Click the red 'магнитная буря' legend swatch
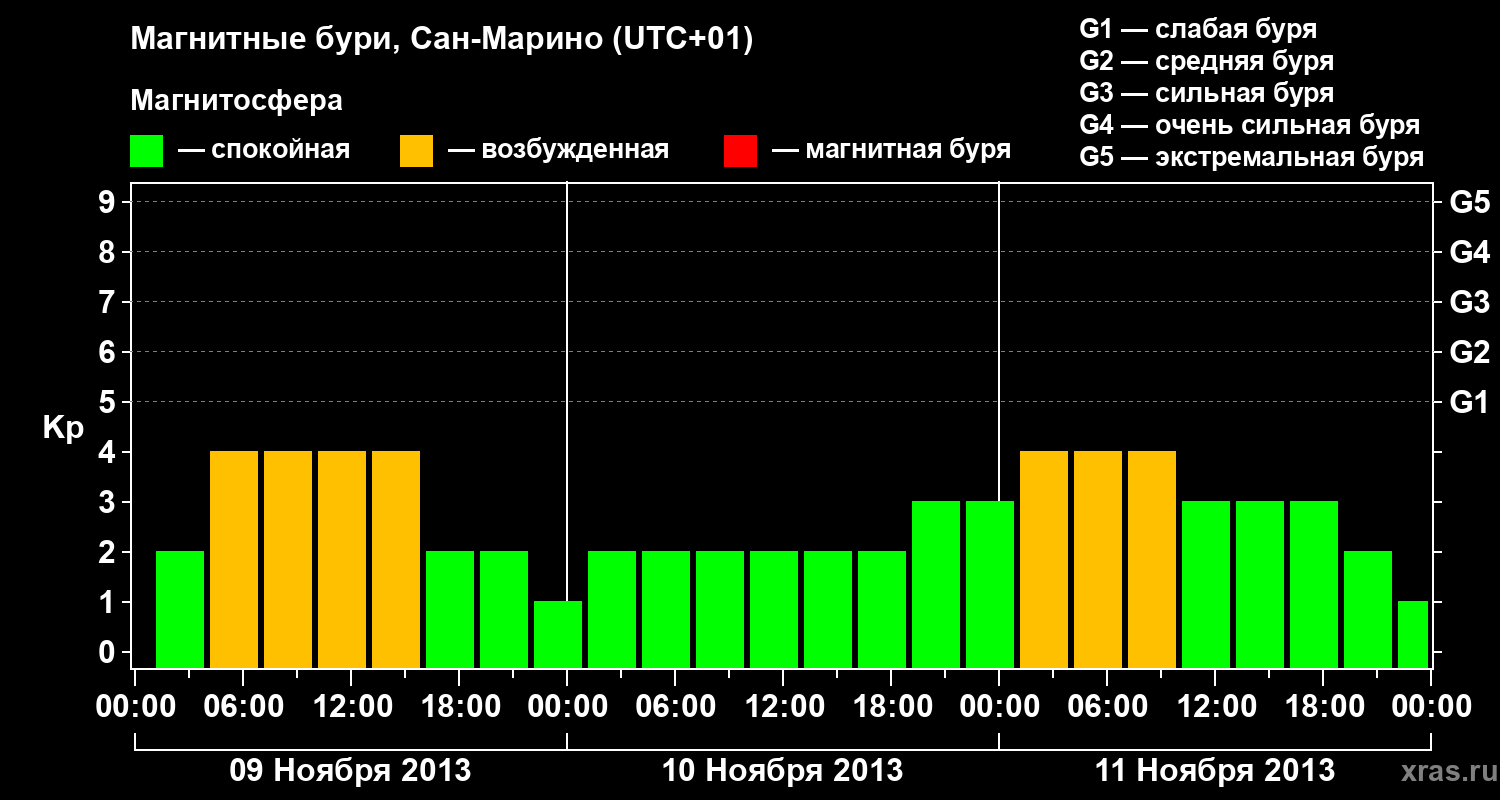Viewport: 1500px width, 800px height. coord(740,151)
